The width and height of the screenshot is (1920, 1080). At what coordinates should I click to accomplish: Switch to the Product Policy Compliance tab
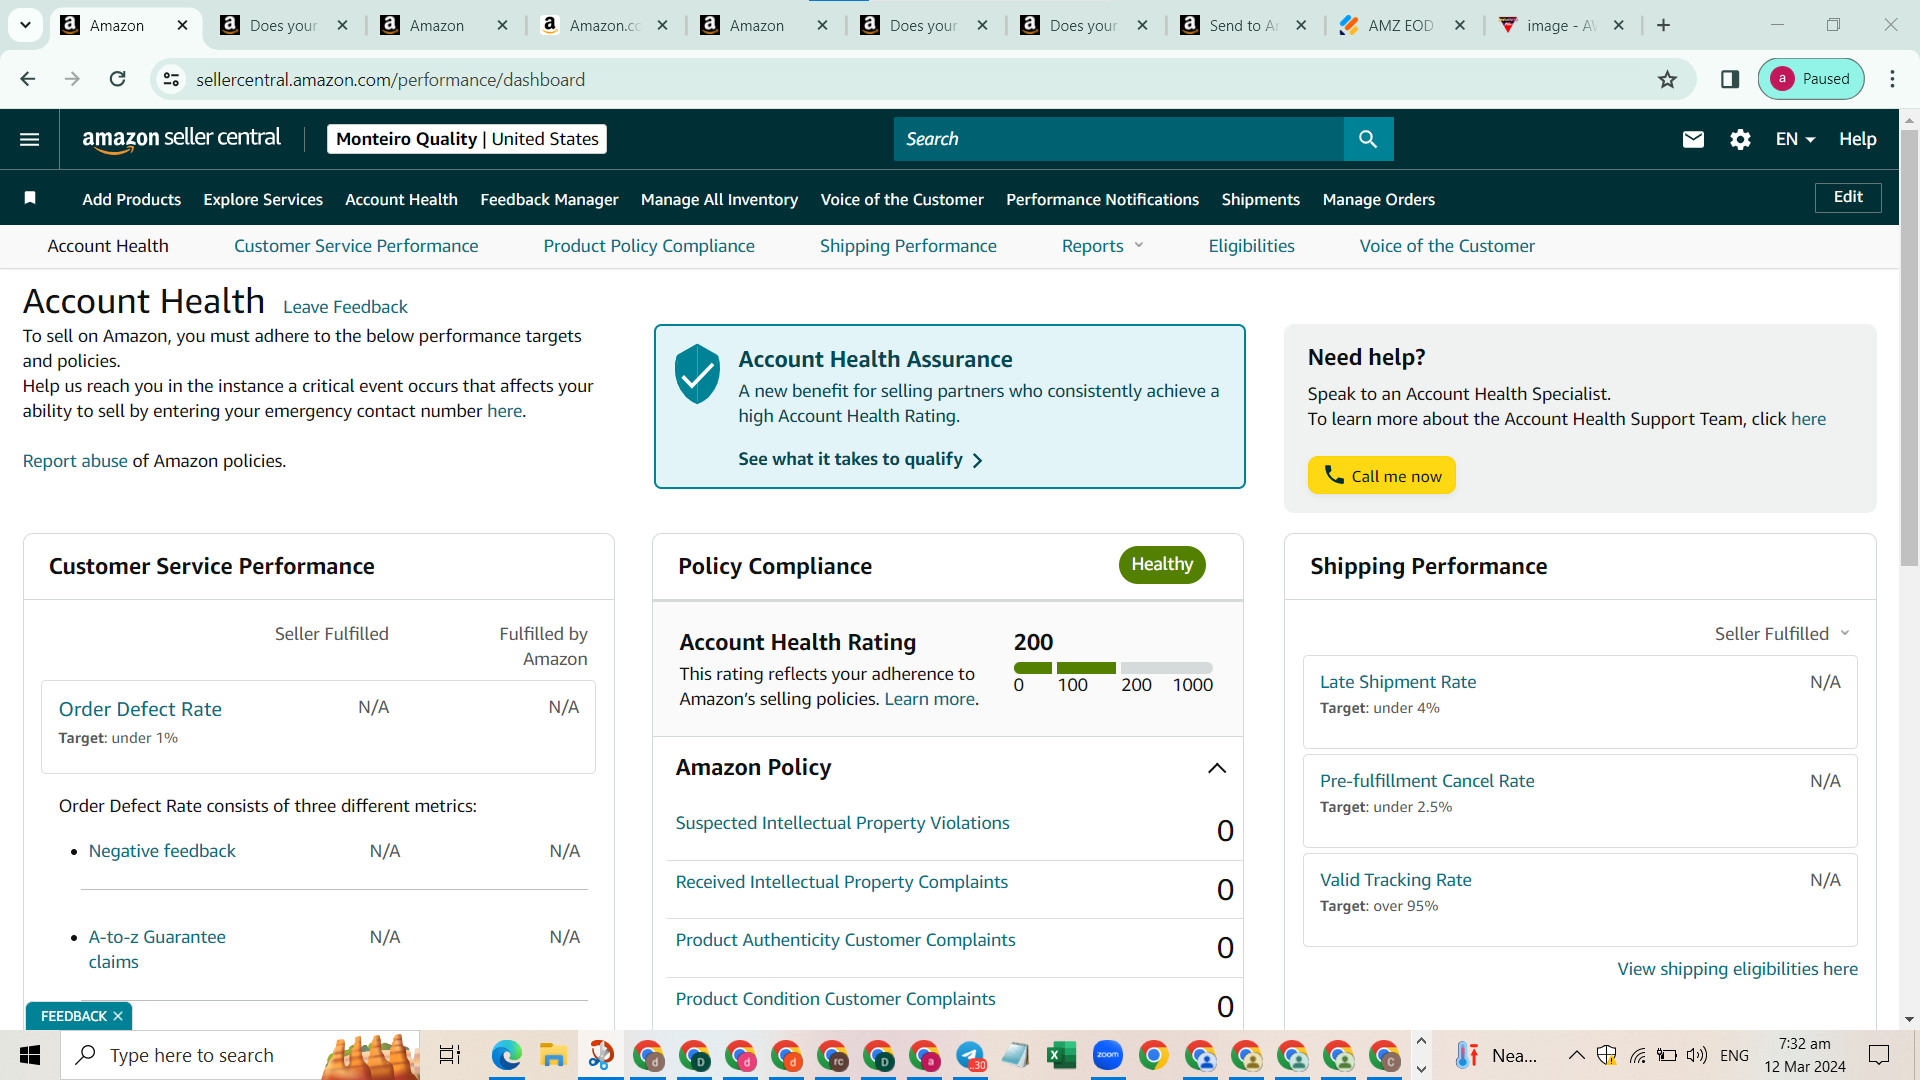649,246
